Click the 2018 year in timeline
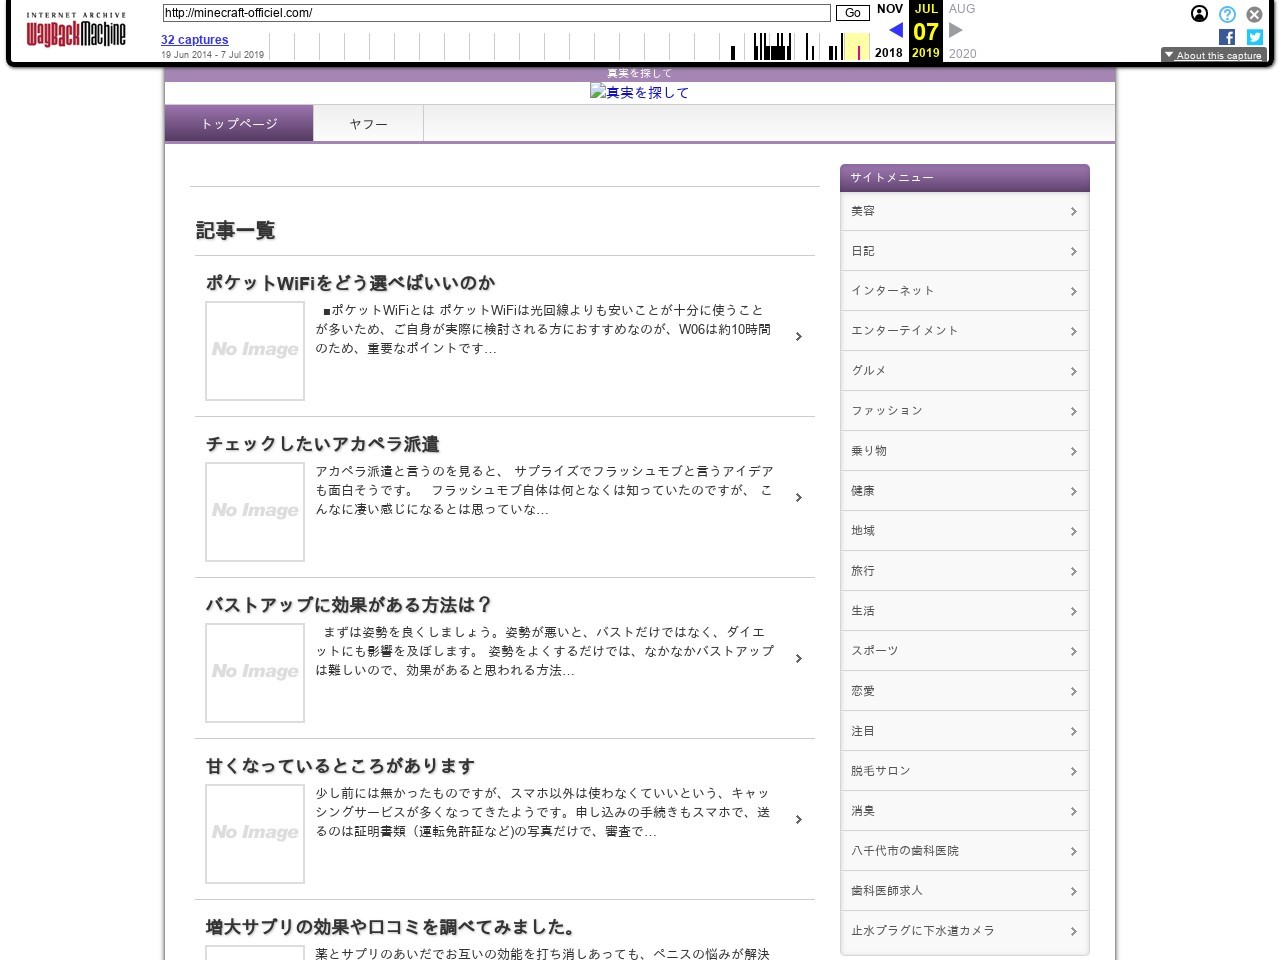Image resolution: width=1280 pixels, height=960 pixels. [x=888, y=53]
